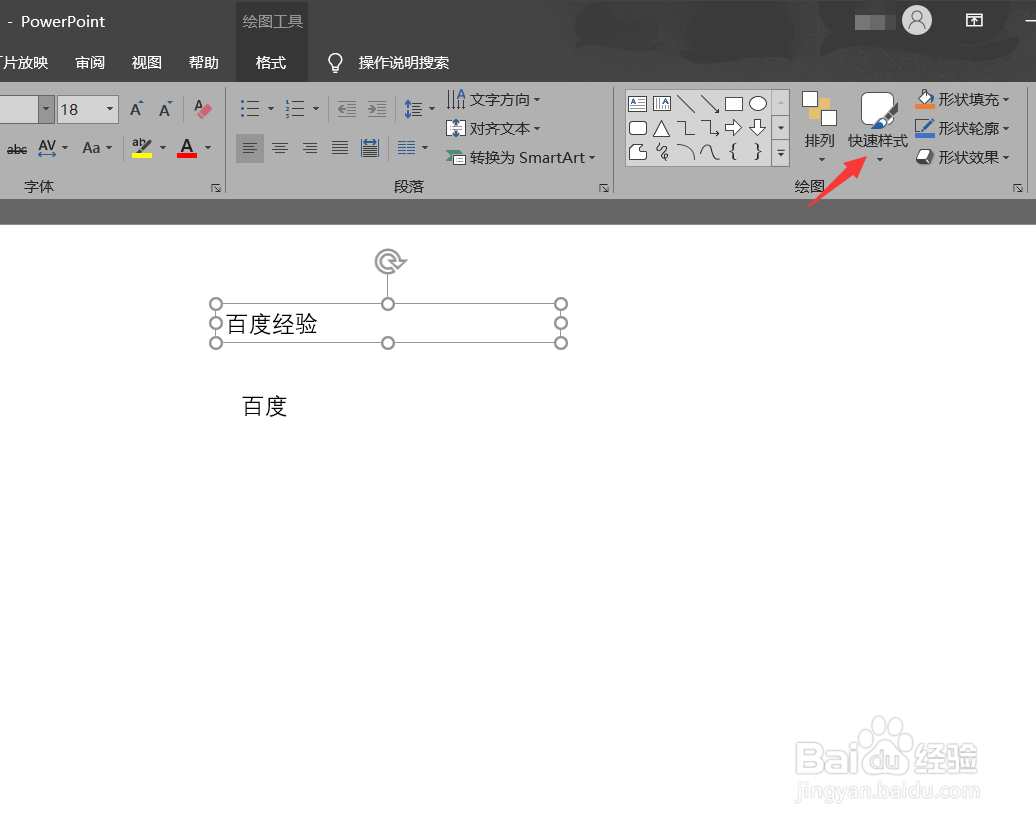Select the curve shape
This screenshot has width=1036, height=827.
point(710,153)
